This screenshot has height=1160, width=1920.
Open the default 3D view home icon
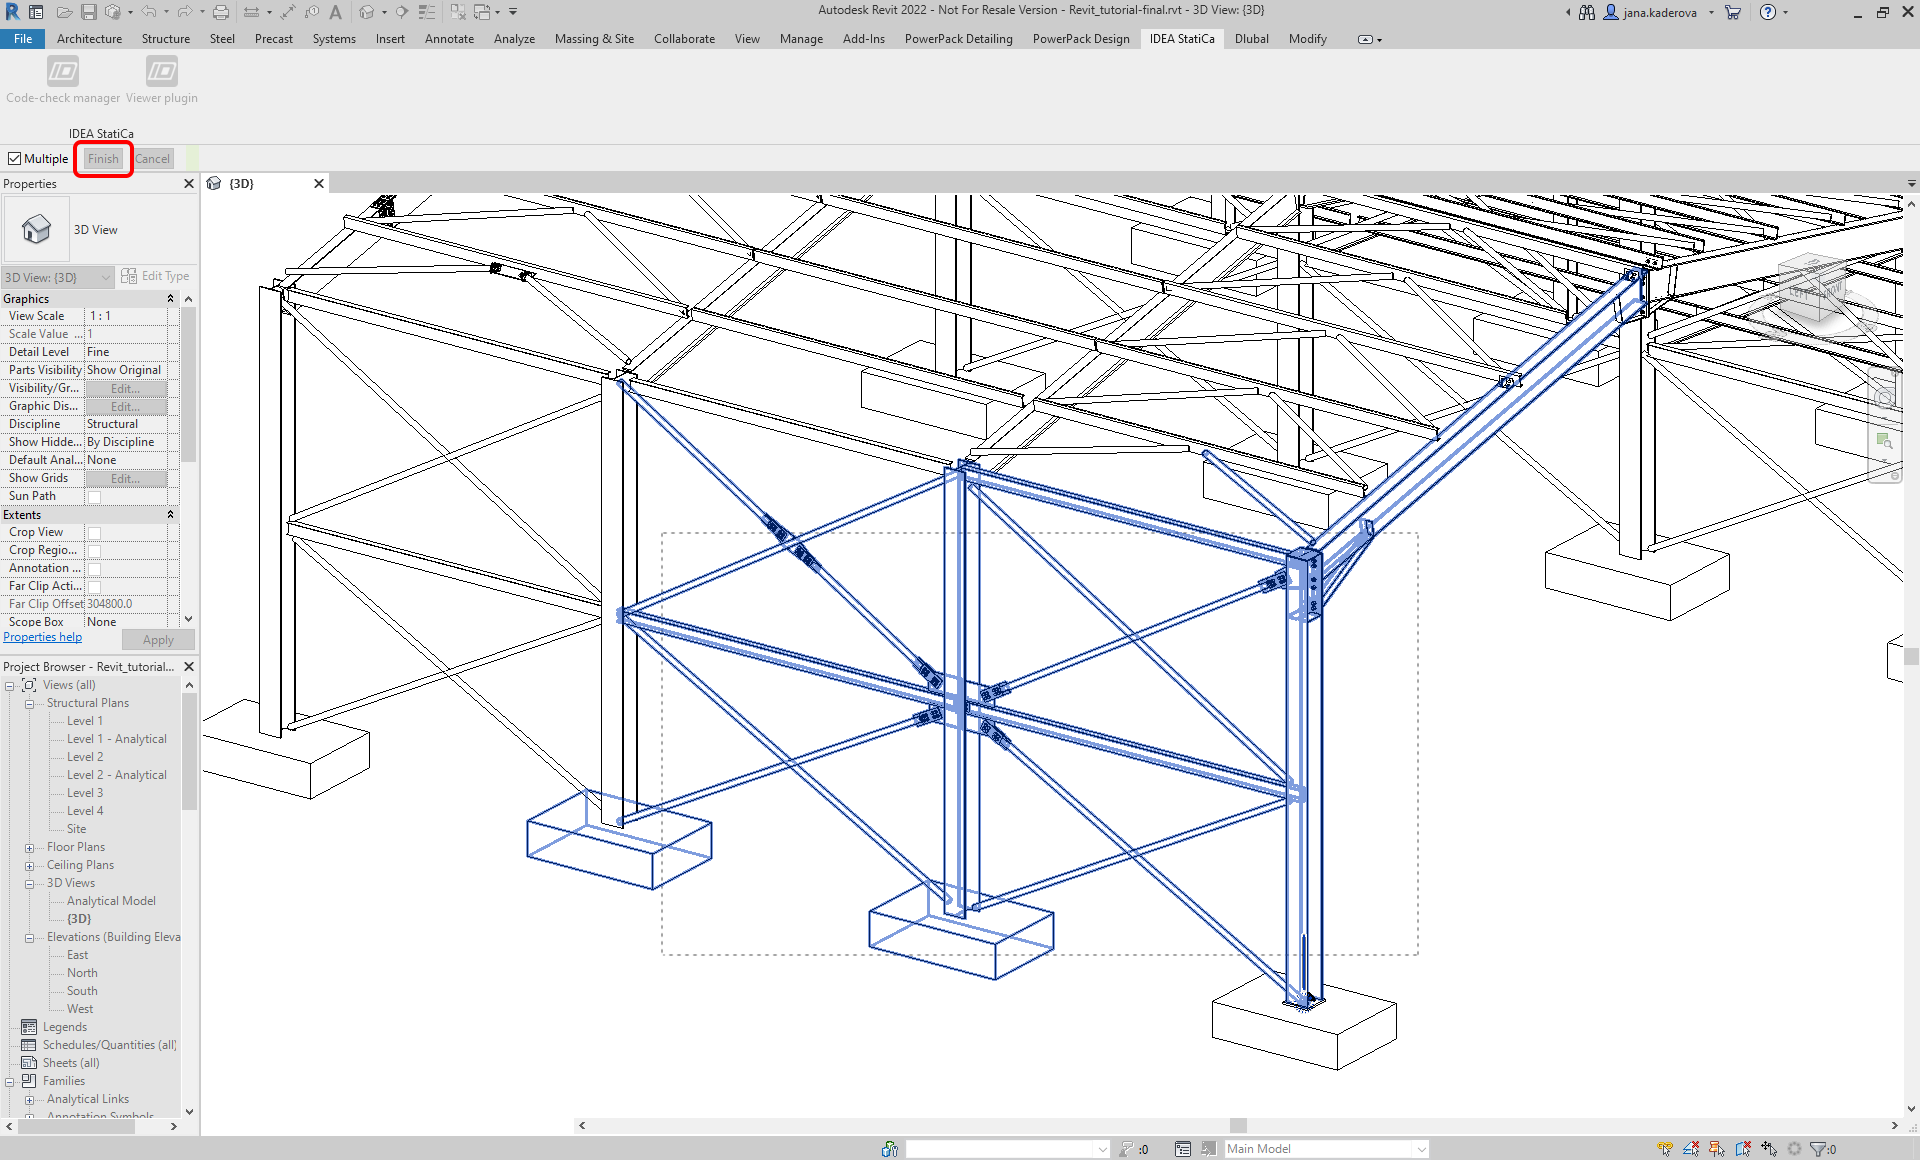click(368, 12)
